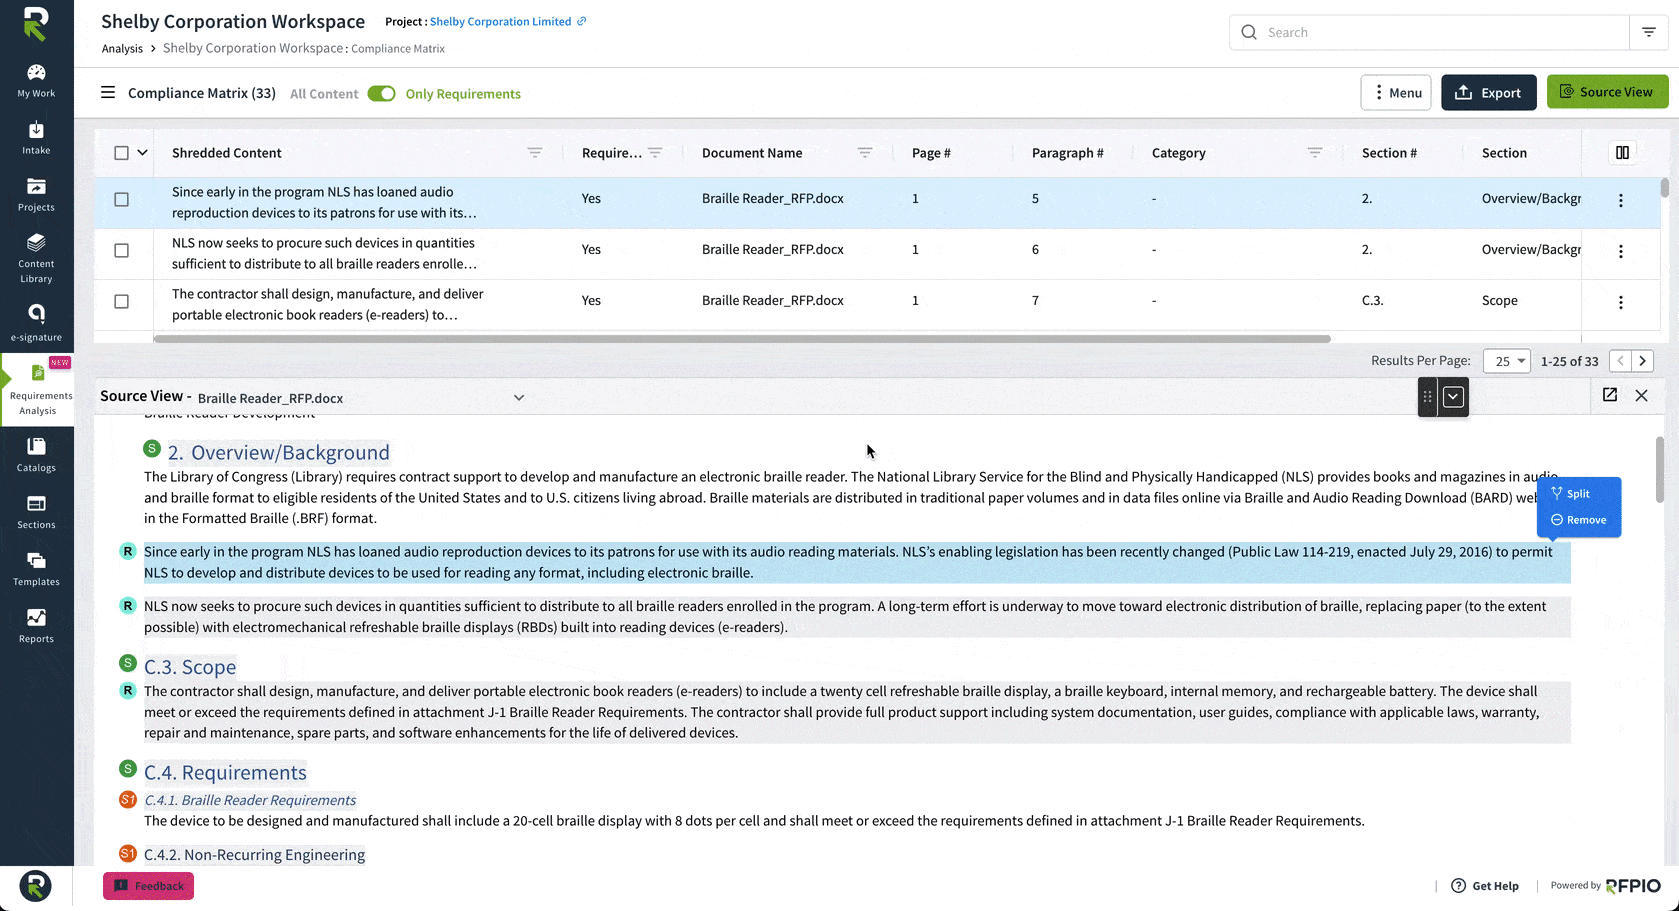Sort by the Page # column header
The width and height of the screenshot is (1679, 911).
(x=931, y=153)
